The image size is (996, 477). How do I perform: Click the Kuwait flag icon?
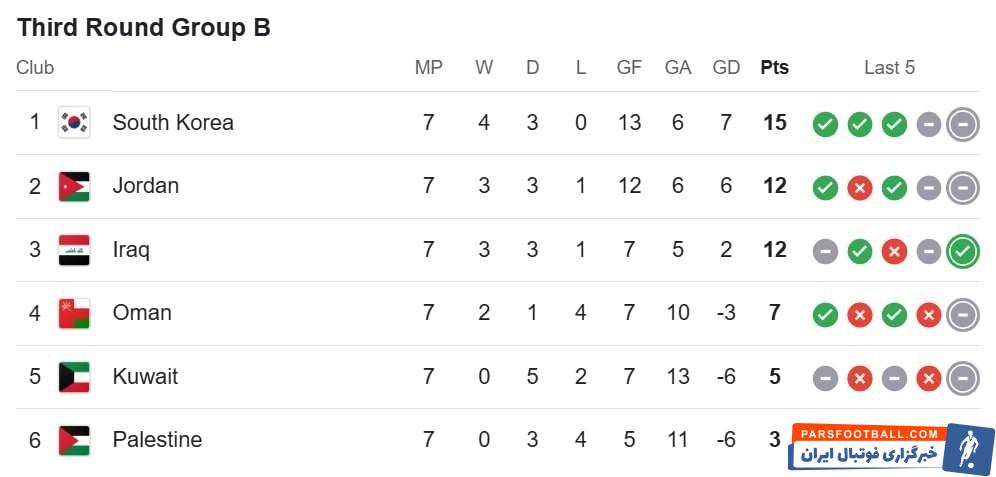pyautogui.click(x=74, y=377)
